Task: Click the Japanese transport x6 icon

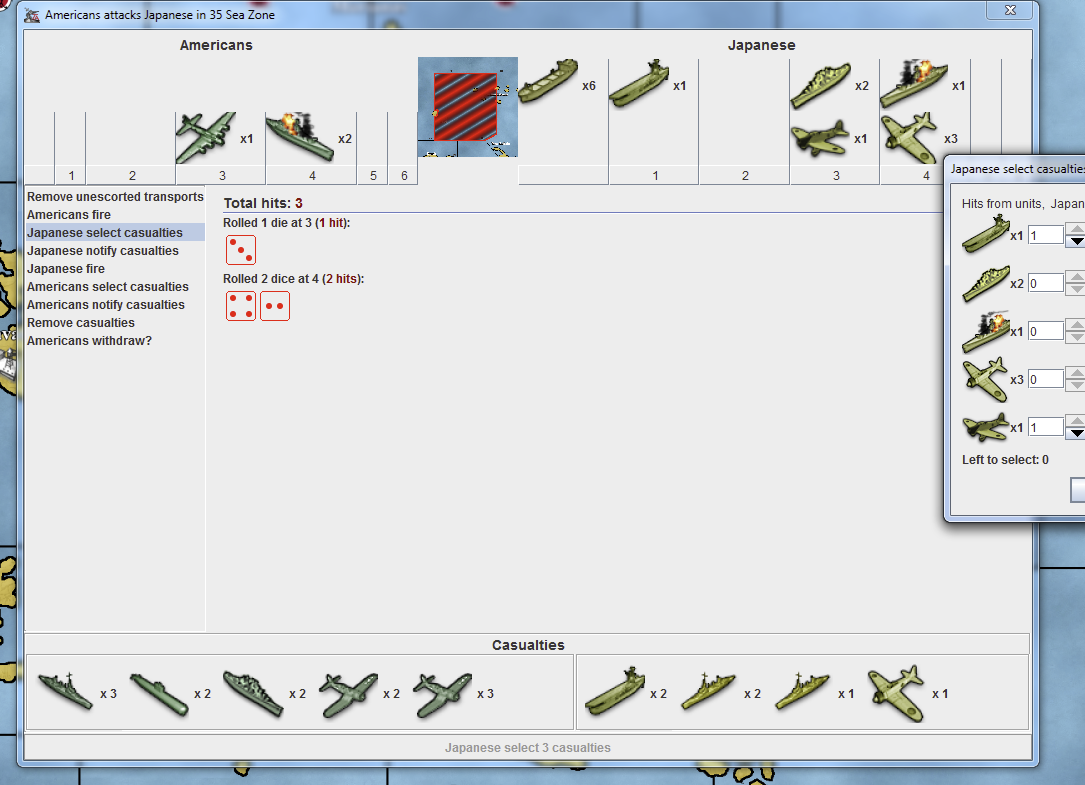Action: coord(548,81)
